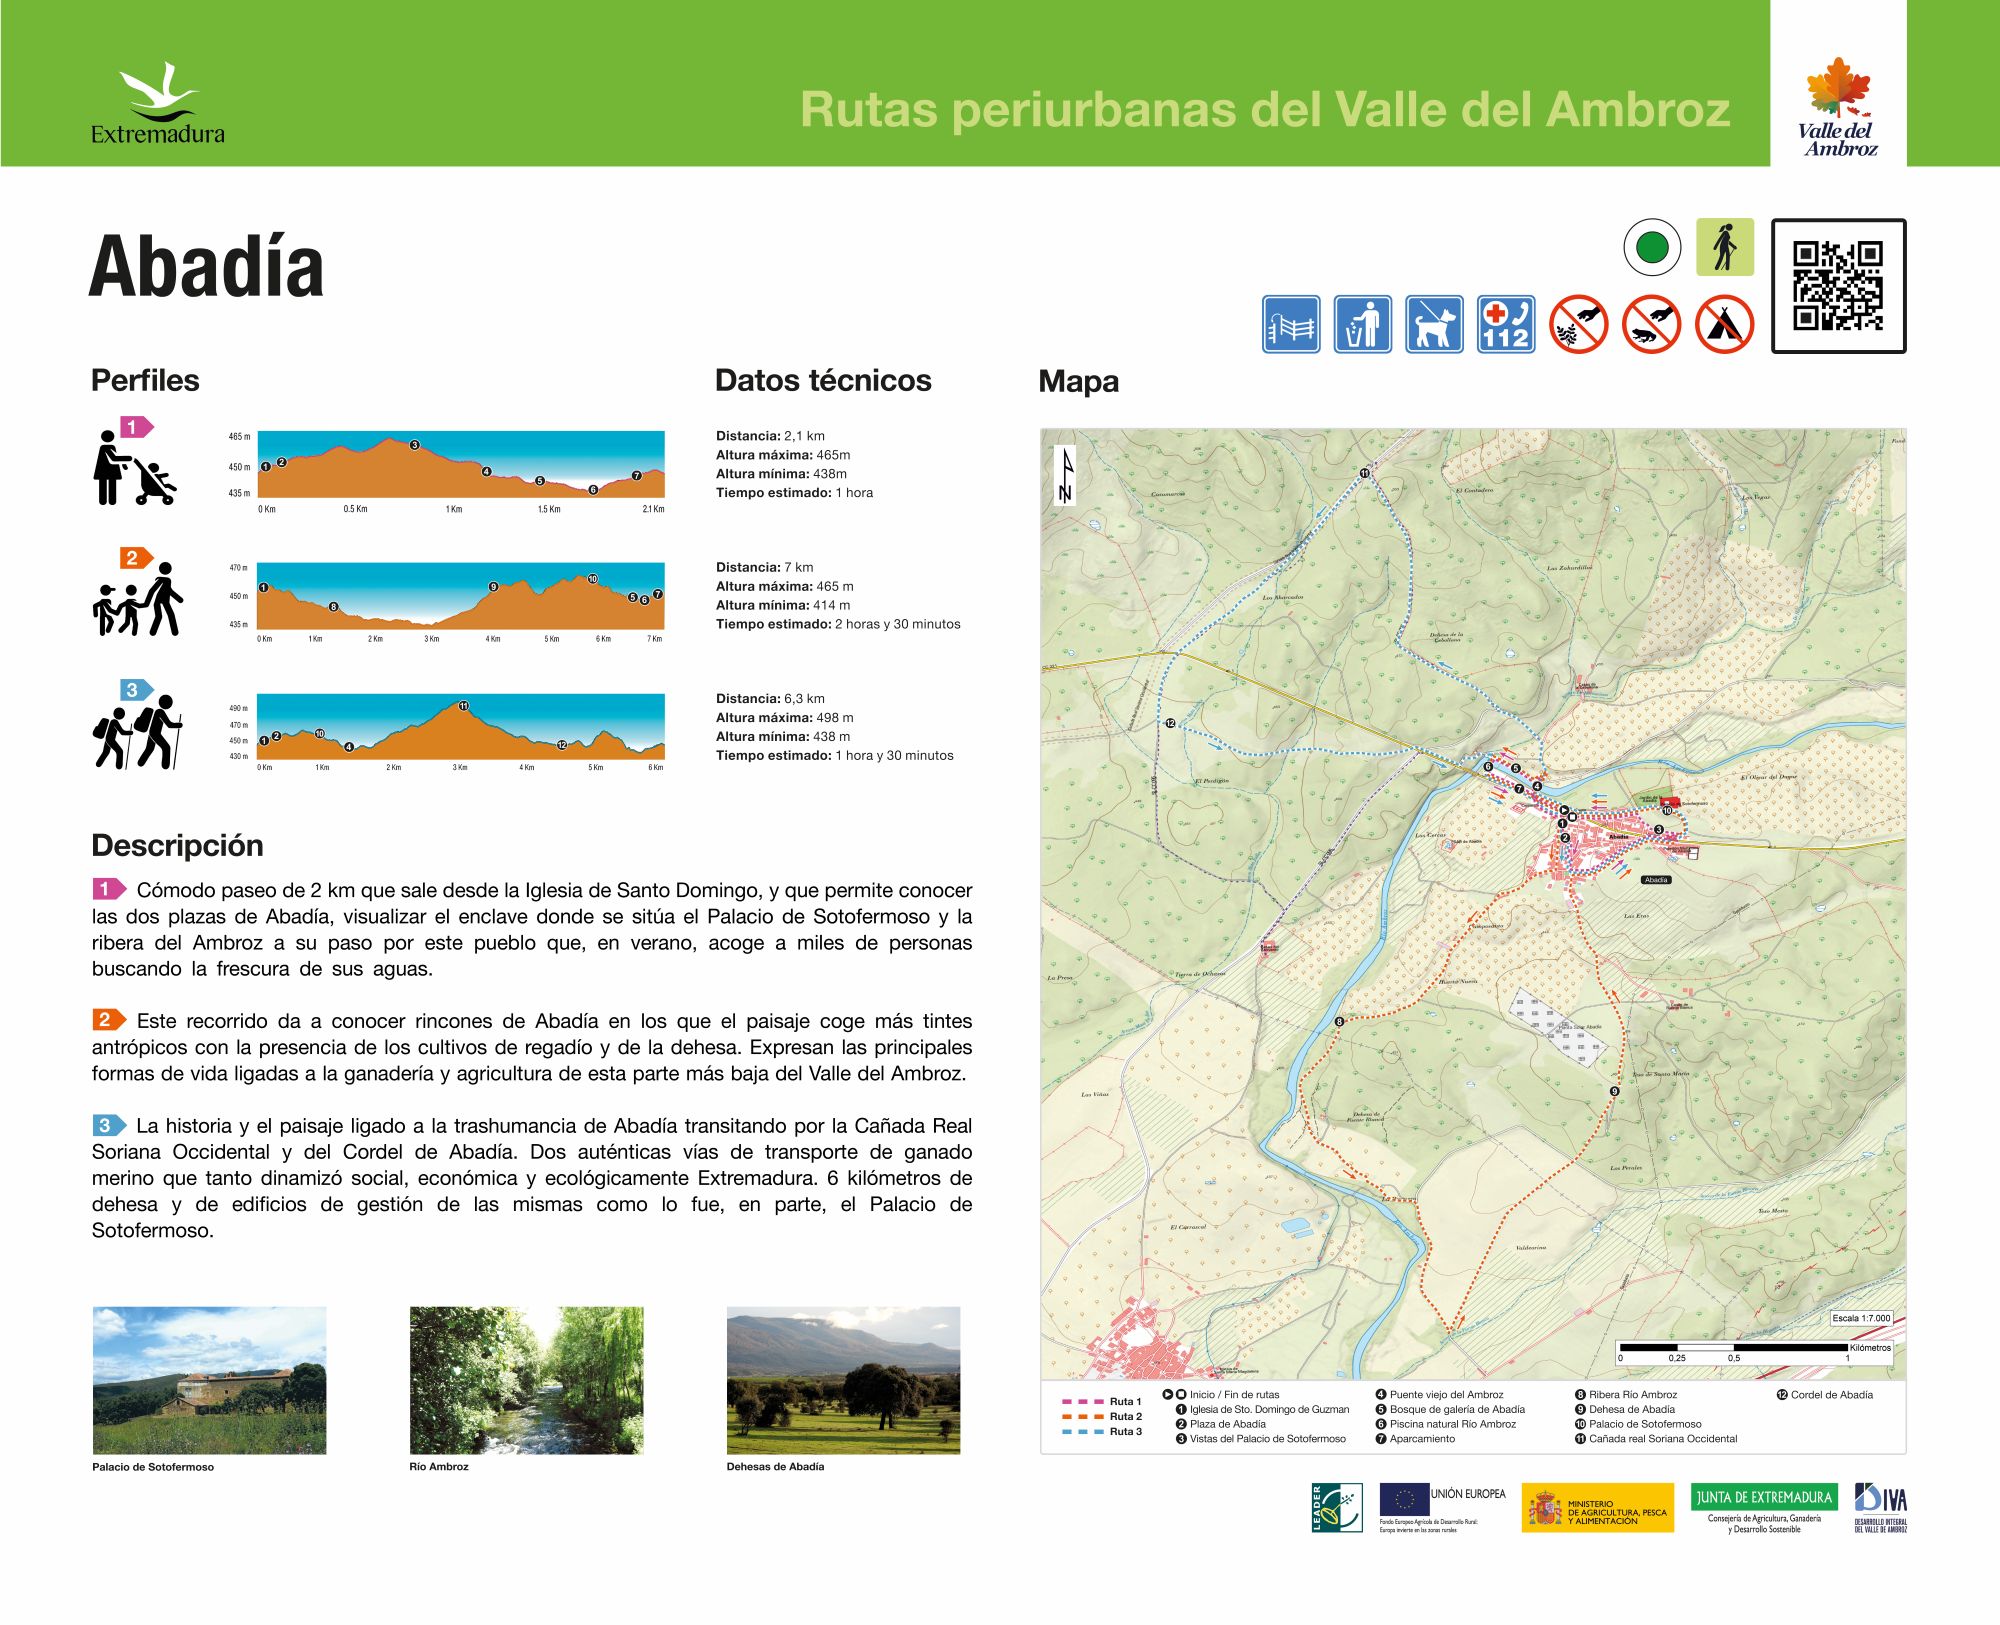Click the blue route 3 tag in Perfiles
2000x1625 pixels.
point(137,690)
